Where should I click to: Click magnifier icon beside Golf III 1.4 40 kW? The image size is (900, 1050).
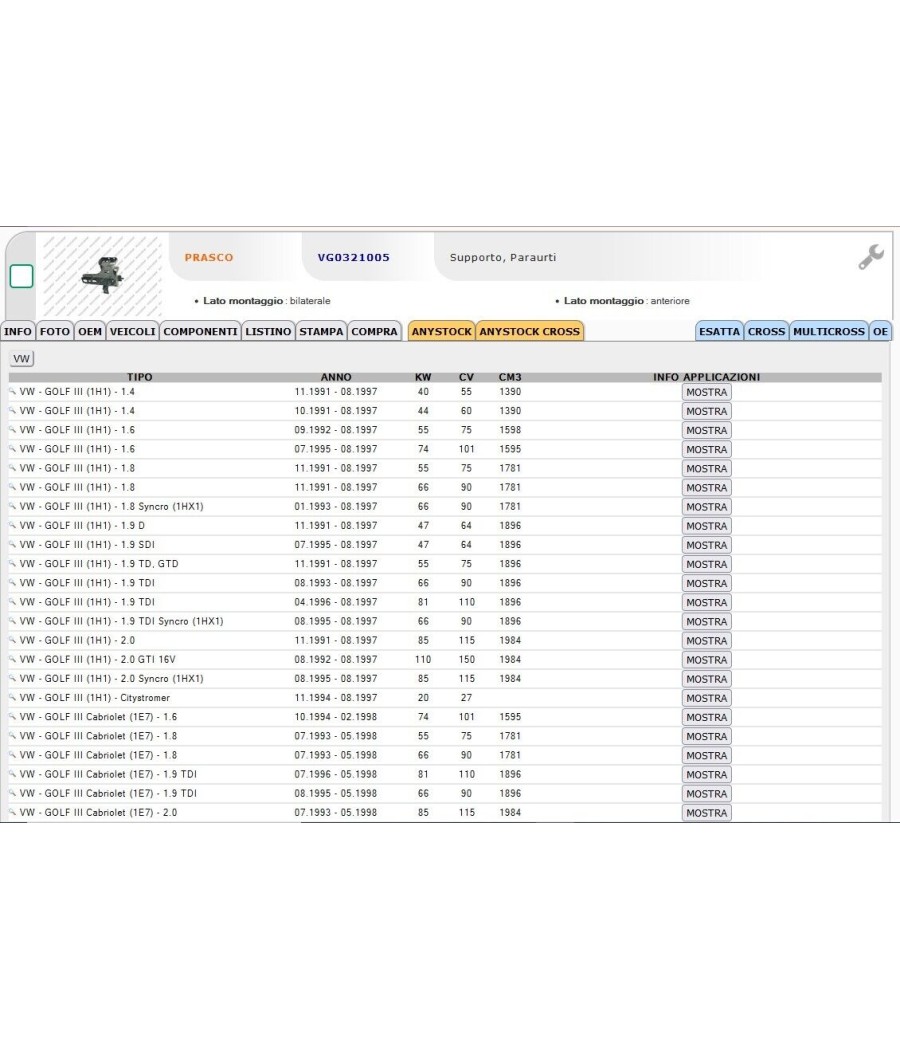point(12,391)
